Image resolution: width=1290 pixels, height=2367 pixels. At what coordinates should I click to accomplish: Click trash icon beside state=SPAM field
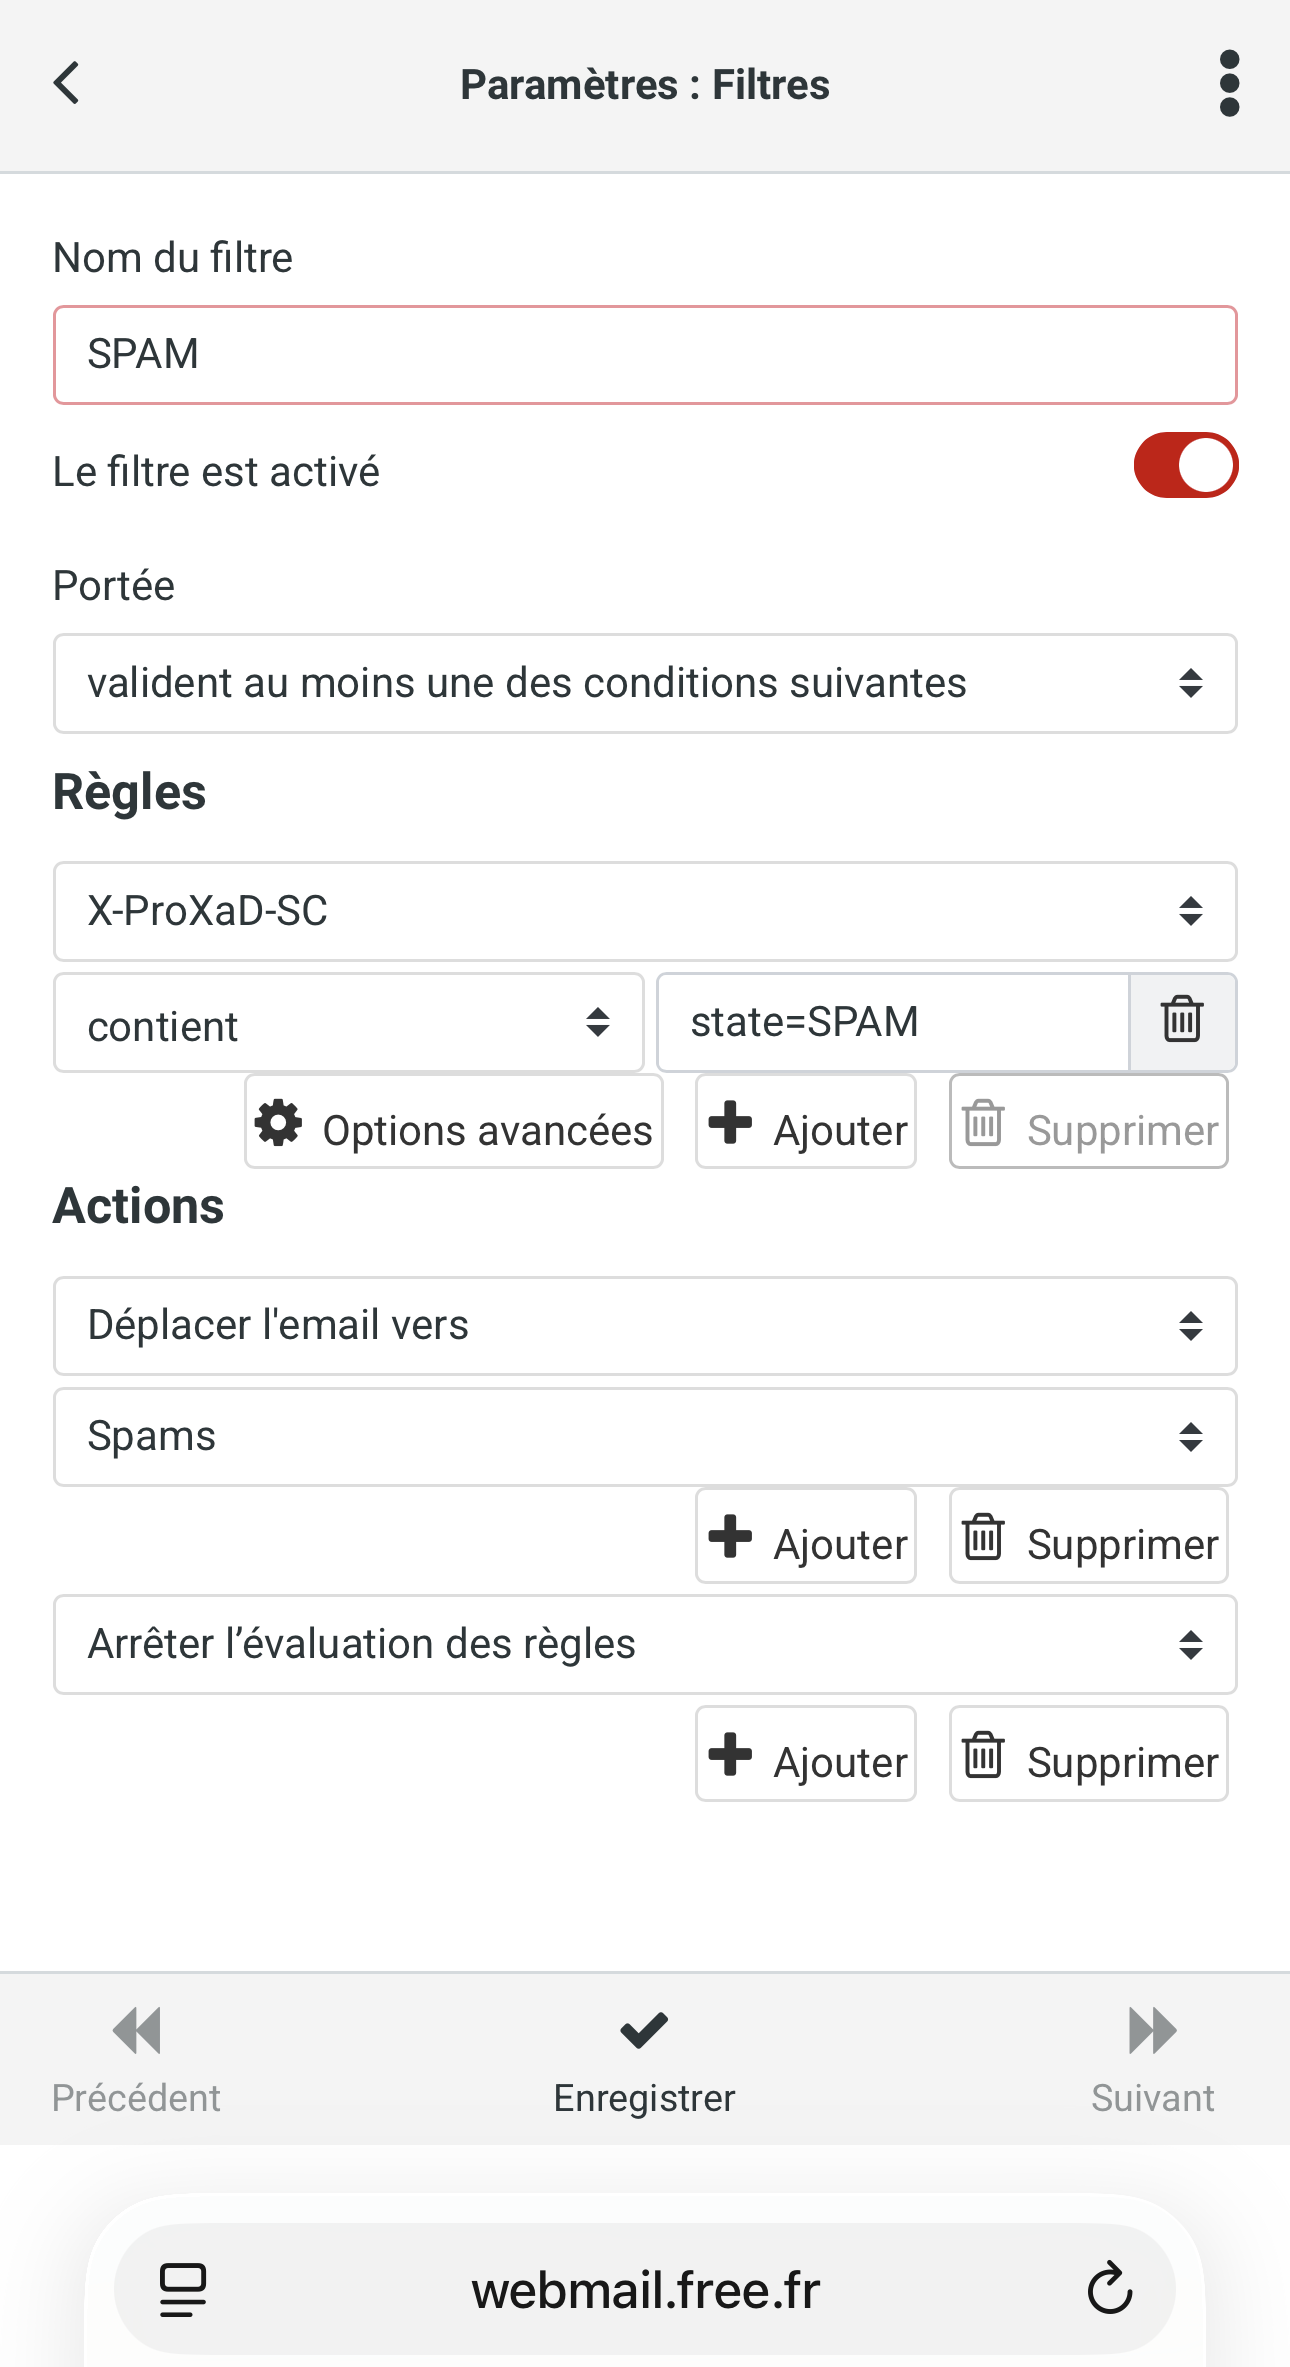point(1182,1021)
